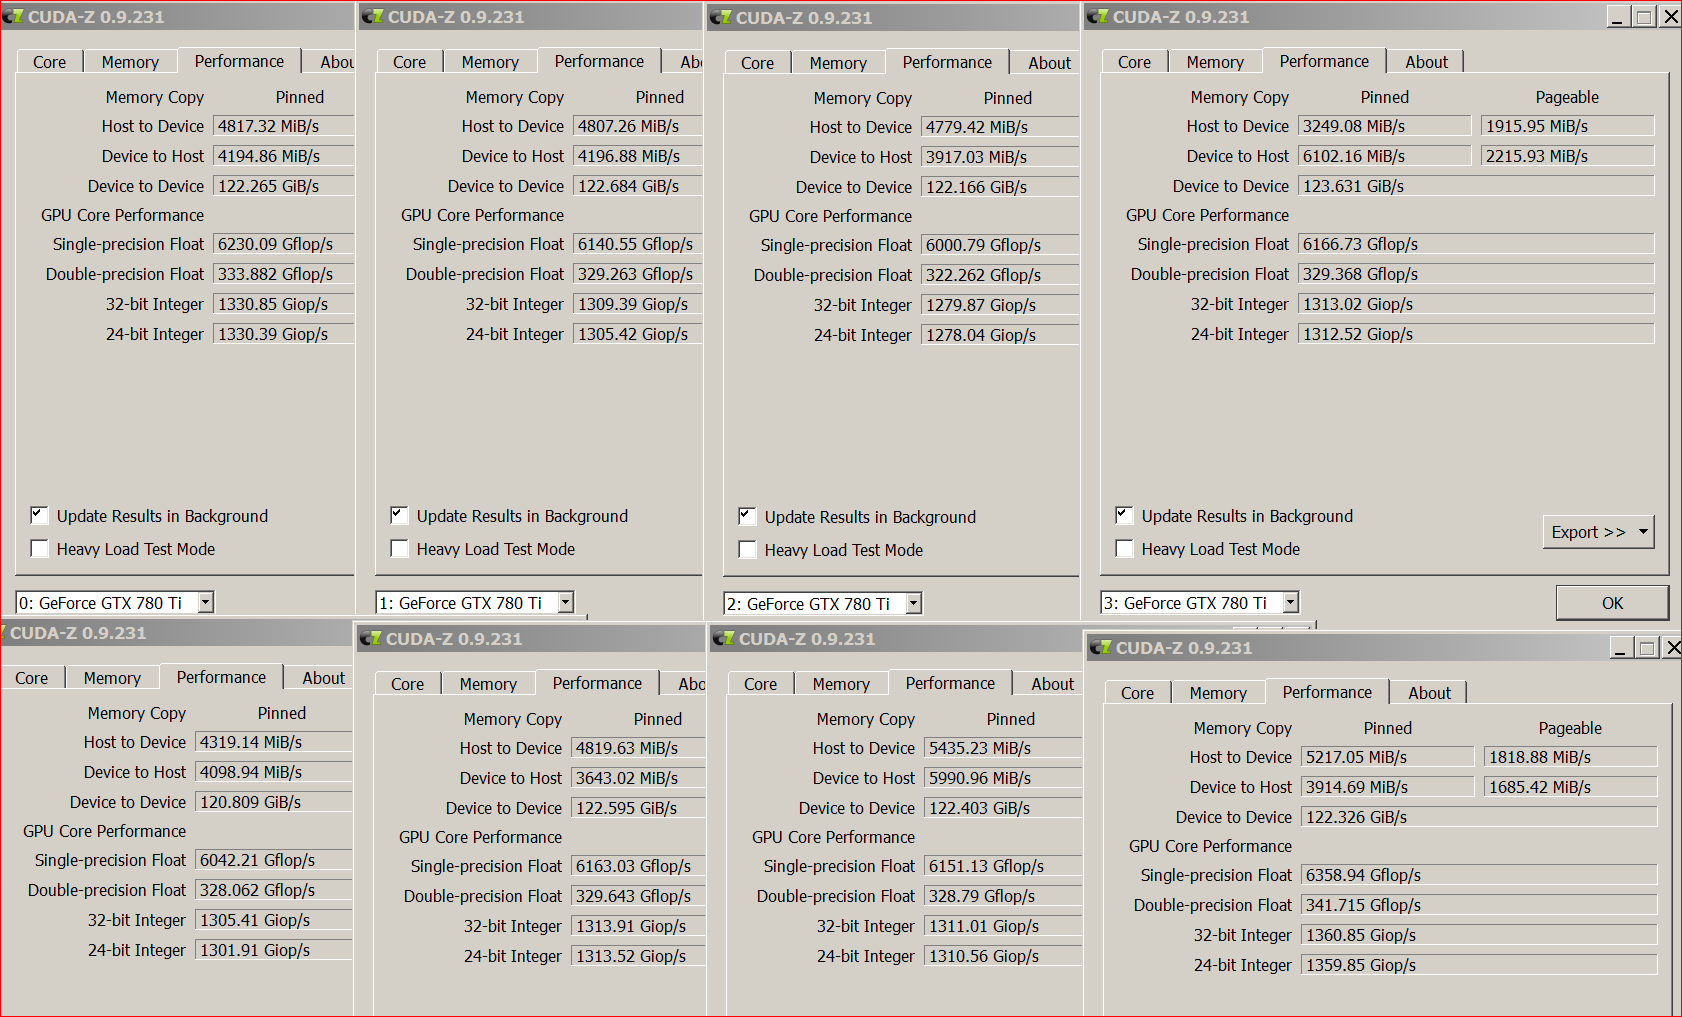Image resolution: width=1682 pixels, height=1017 pixels.
Task: Switch to Memory tab in GPU 2 window
Action: [838, 63]
